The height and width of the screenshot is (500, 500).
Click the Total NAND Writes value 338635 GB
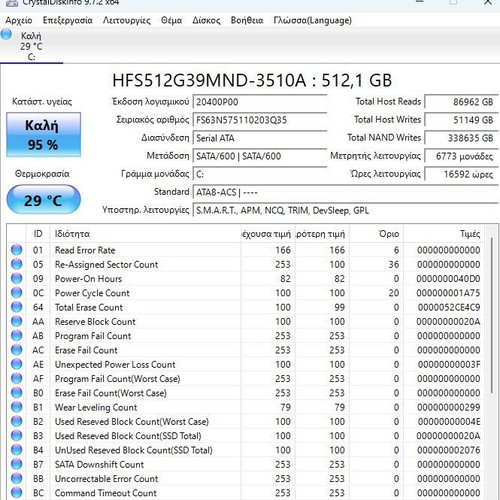[461, 138]
